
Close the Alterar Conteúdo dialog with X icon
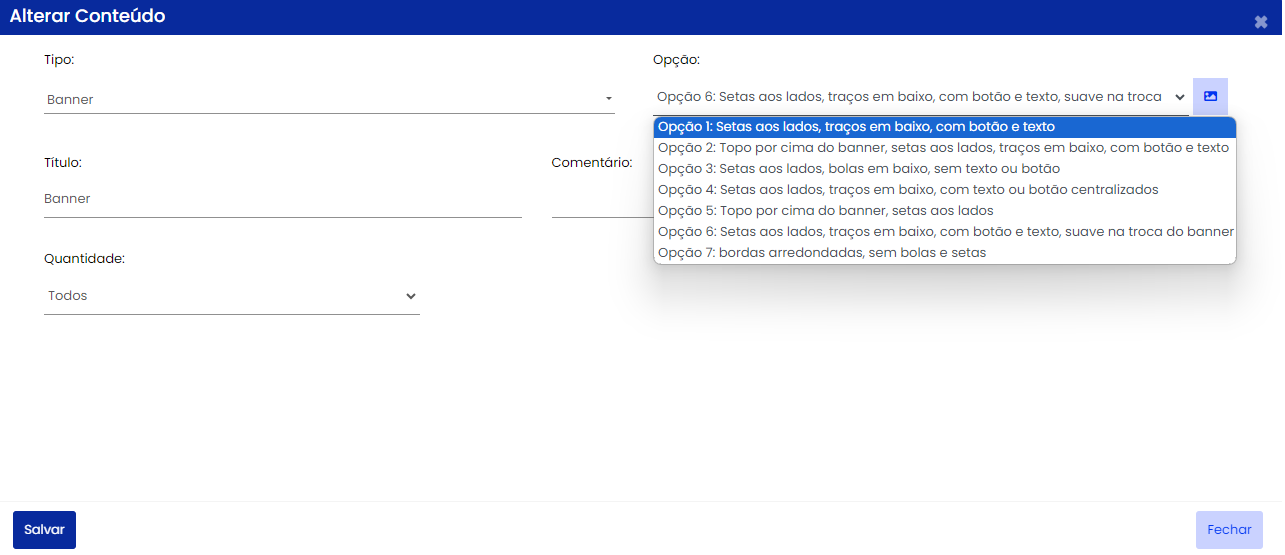click(1261, 21)
